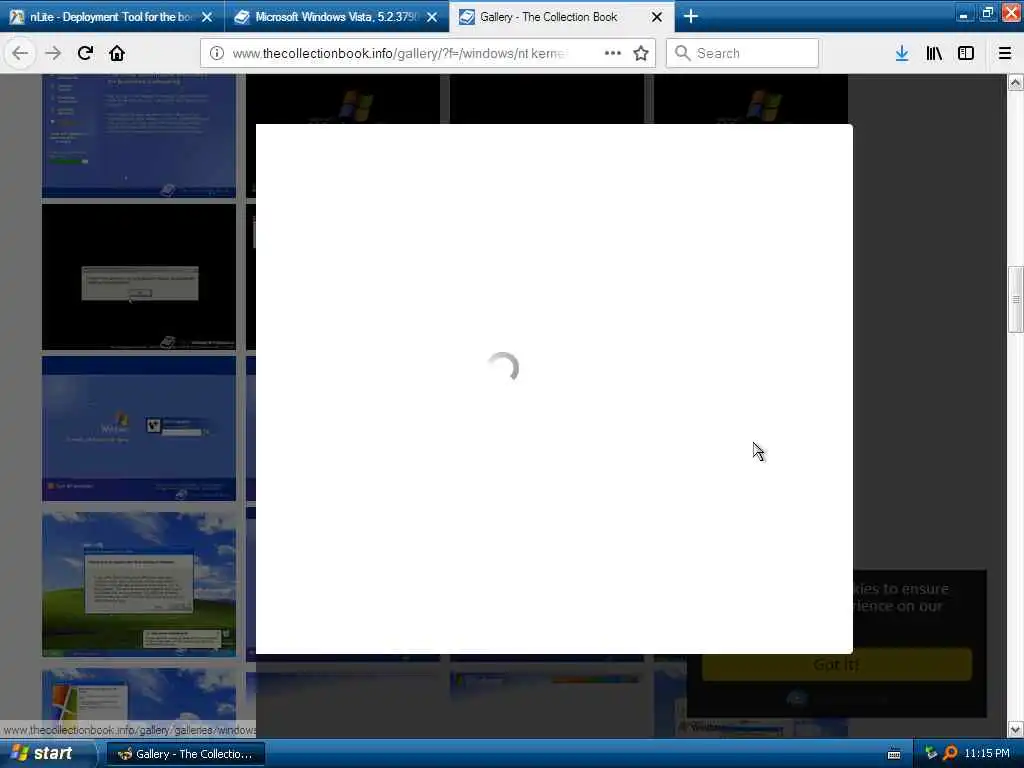Click the Got it! cookie button
The width and height of the screenshot is (1024, 768).
(837, 665)
